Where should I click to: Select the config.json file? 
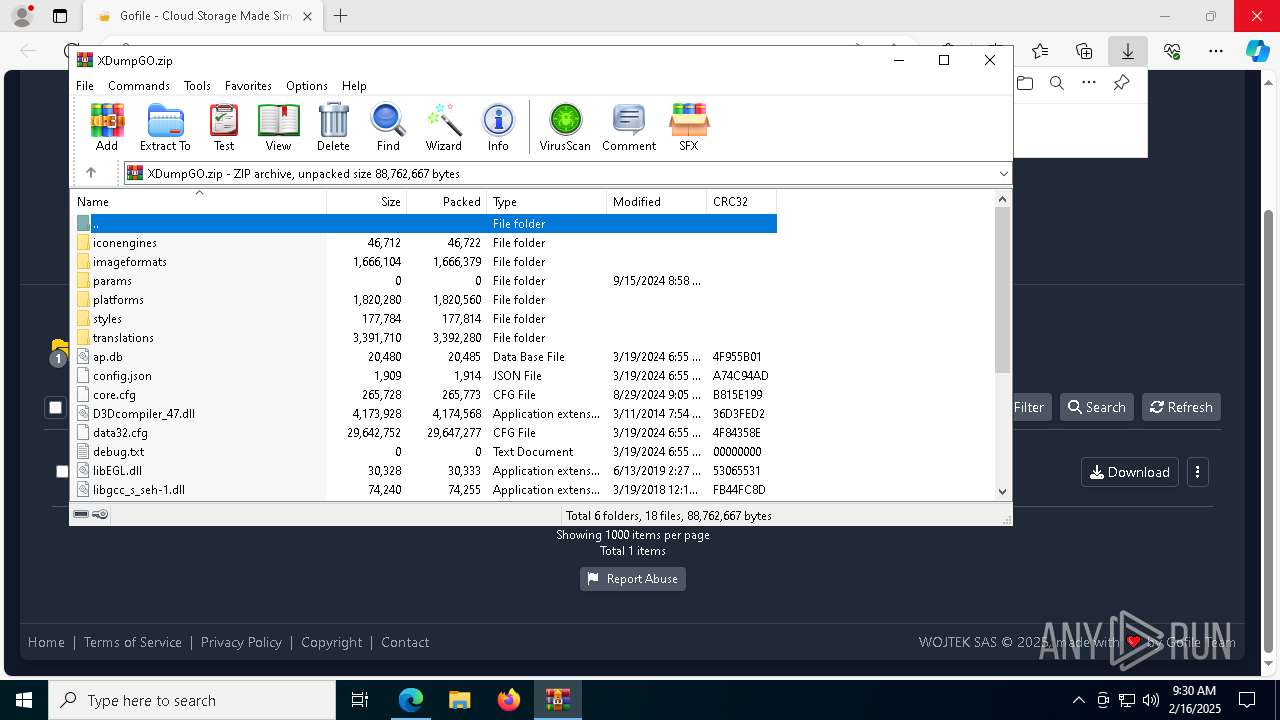pos(122,376)
